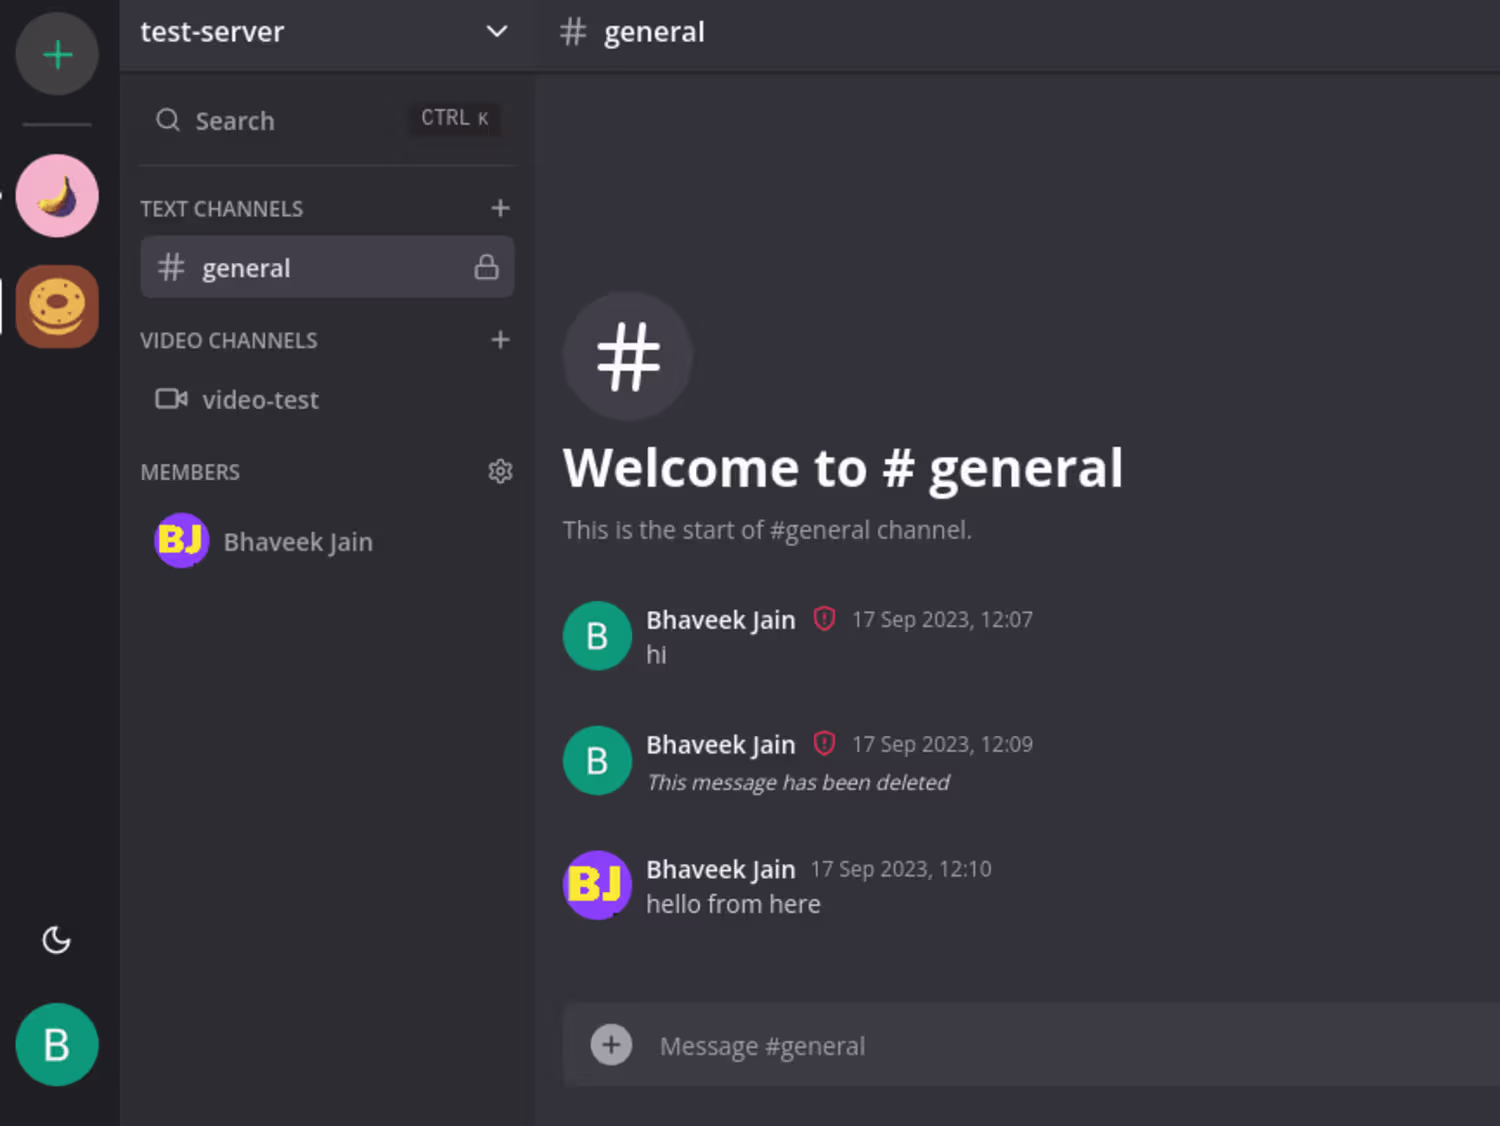This screenshot has height=1126, width=1500.
Task: Click the video camera icon beside video-test
Action: 171,399
